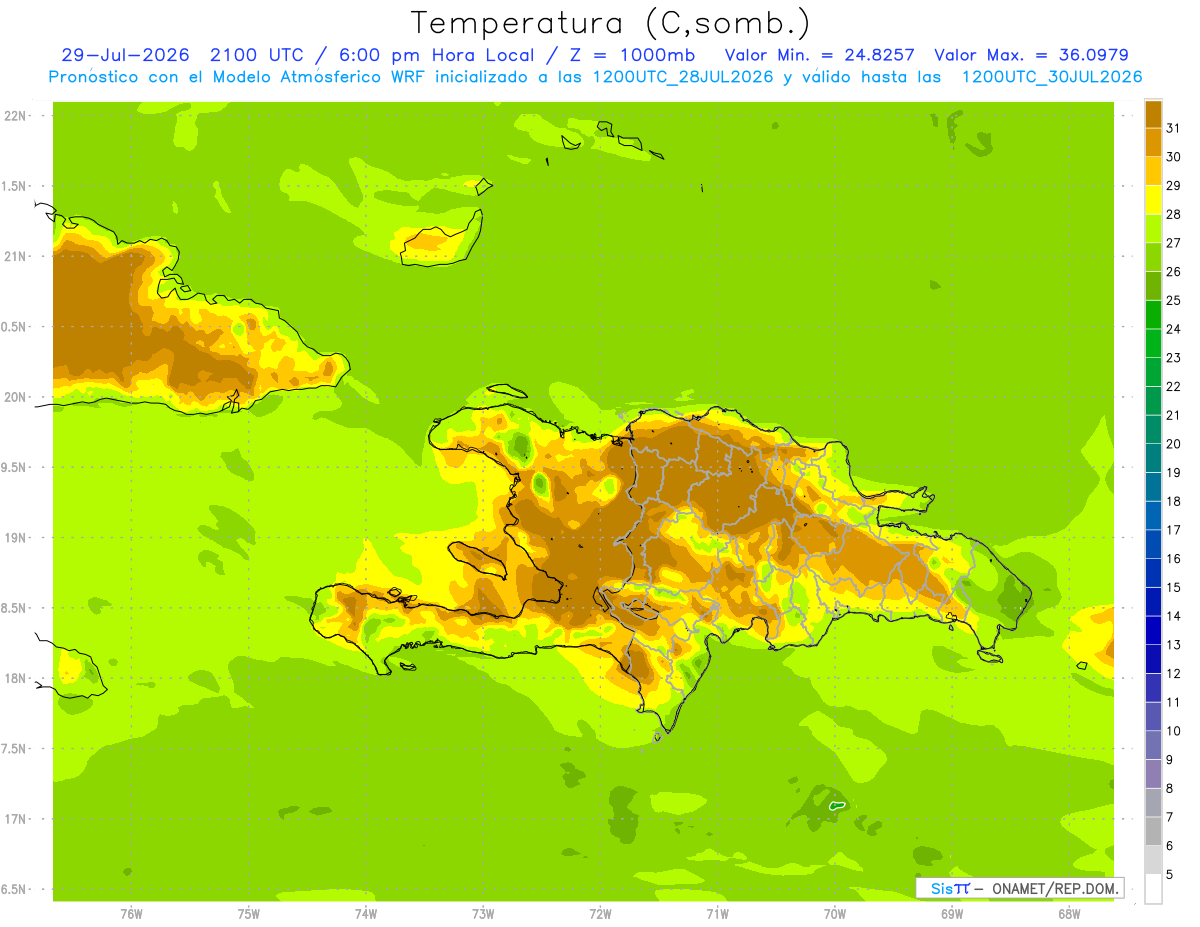
Task: Click the legend value '31'
Action: [1173, 128]
